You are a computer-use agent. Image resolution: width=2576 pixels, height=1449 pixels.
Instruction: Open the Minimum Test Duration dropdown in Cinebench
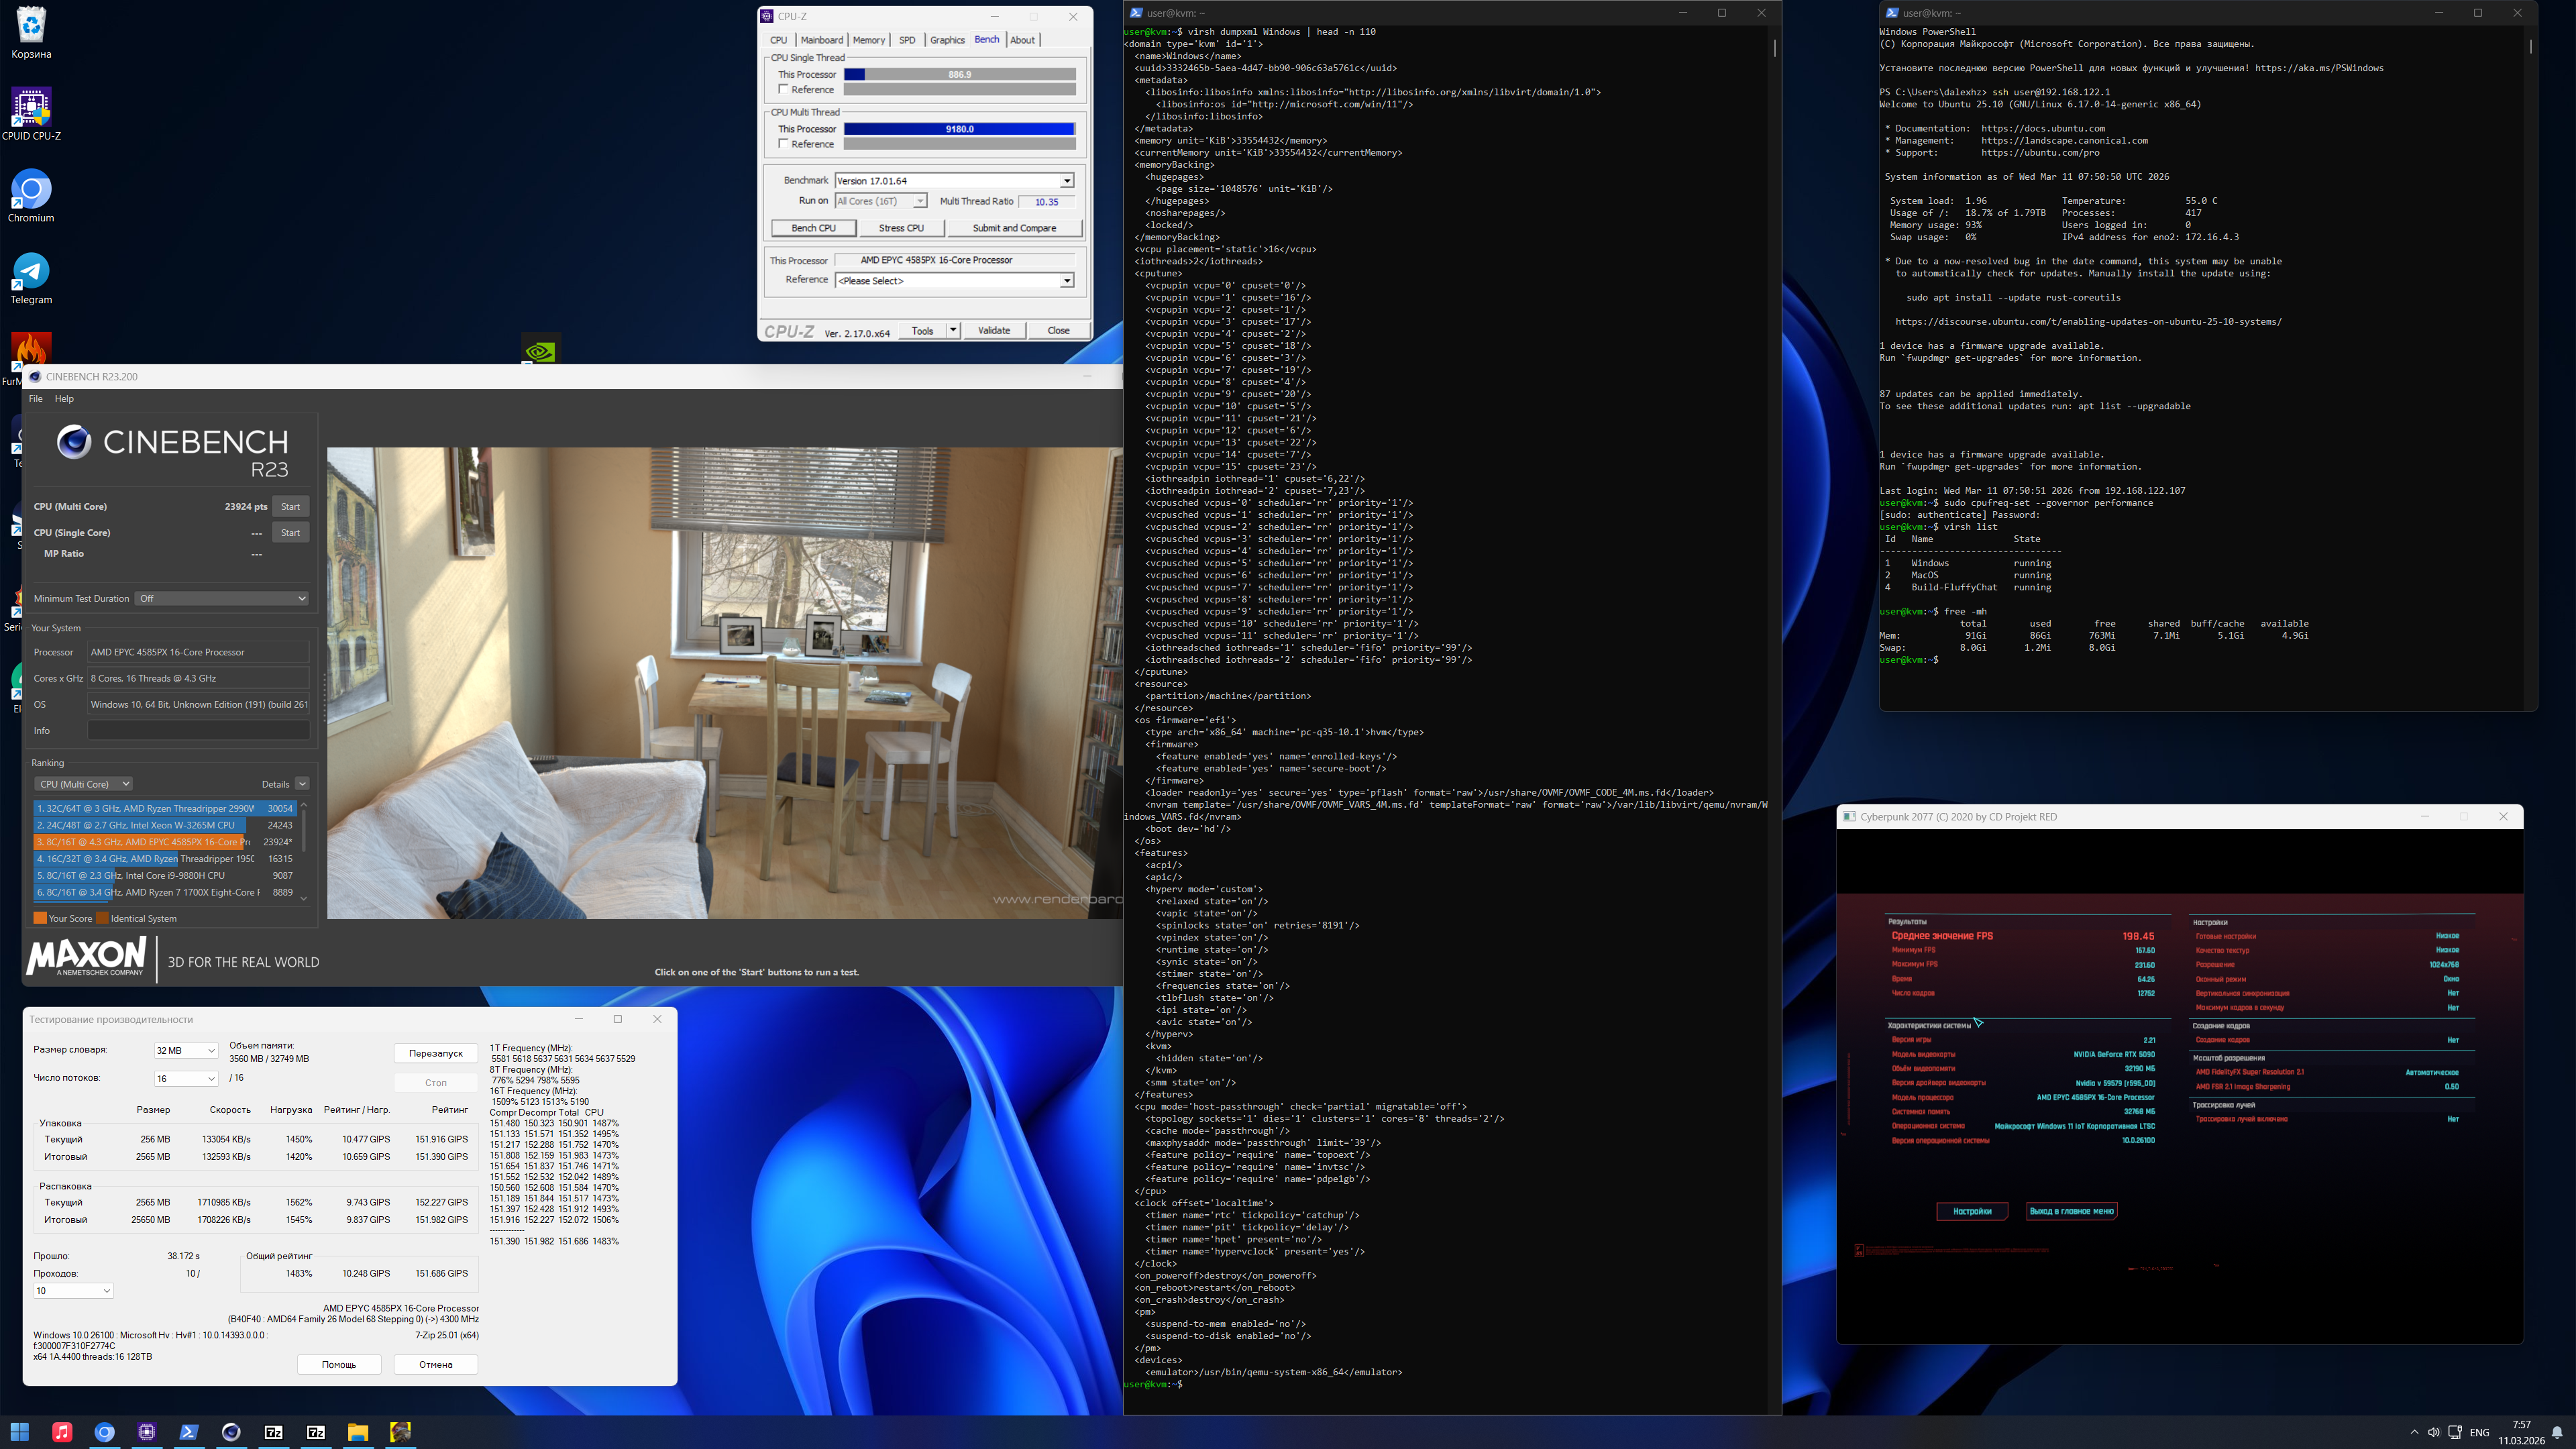click(222, 598)
